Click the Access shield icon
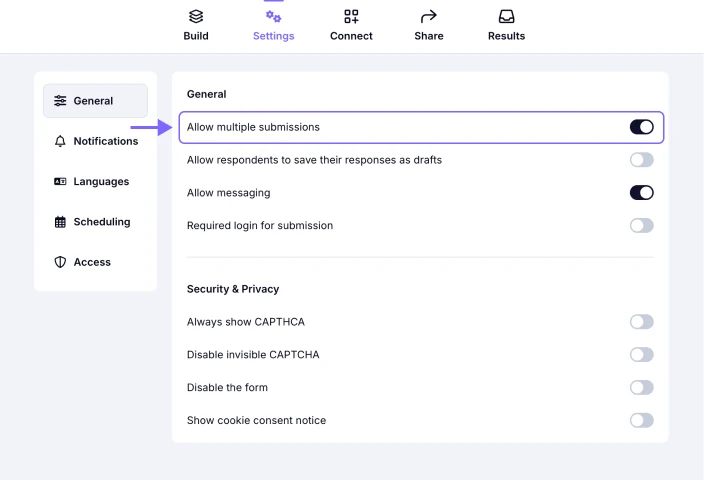The height and width of the screenshot is (480, 704). pos(60,262)
